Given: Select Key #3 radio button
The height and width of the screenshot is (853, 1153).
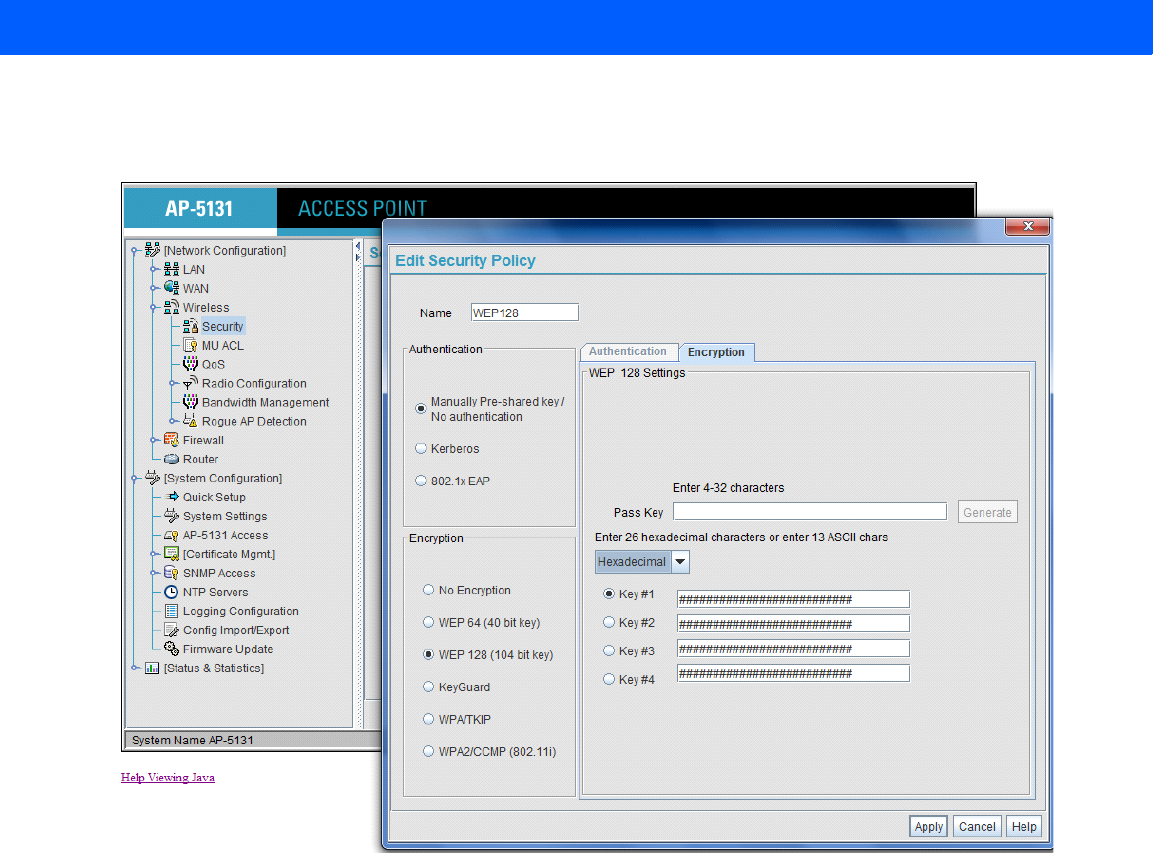Looking at the screenshot, I should coord(609,651).
